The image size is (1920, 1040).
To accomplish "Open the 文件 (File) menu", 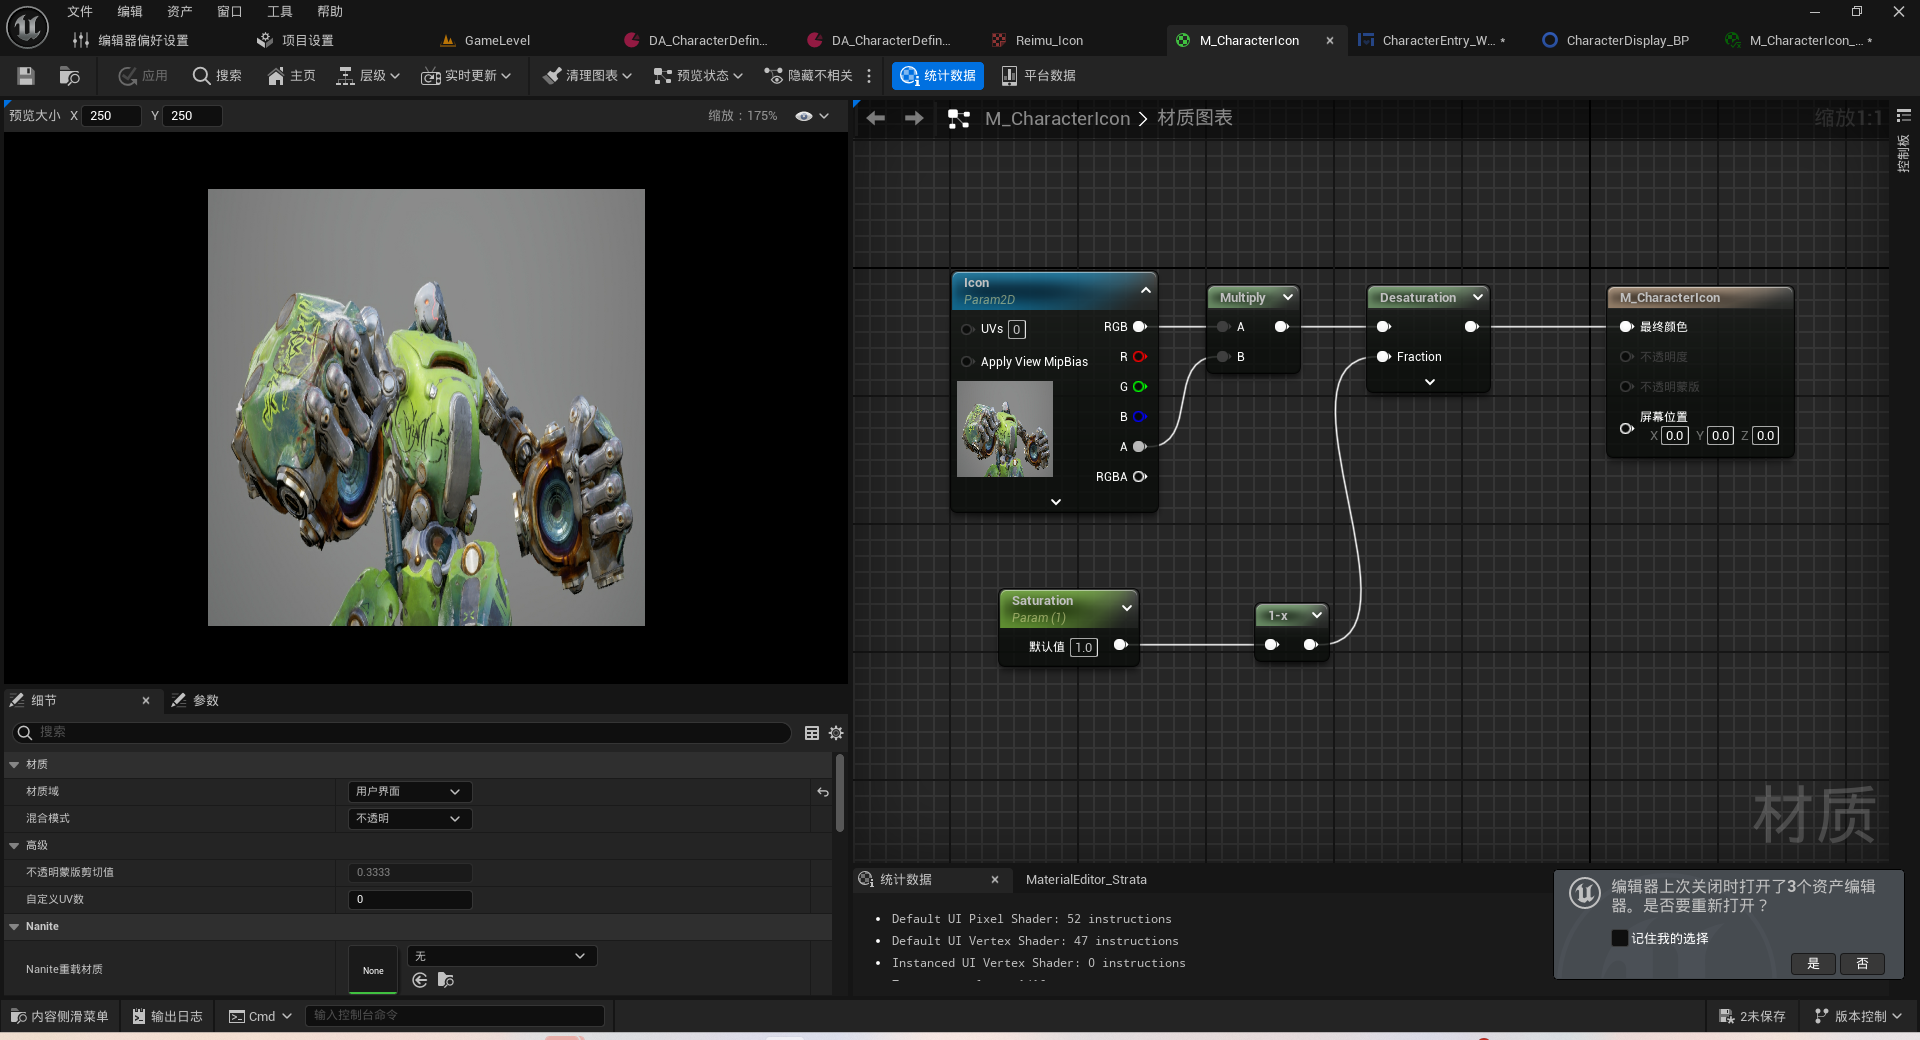I will pos(80,12).
